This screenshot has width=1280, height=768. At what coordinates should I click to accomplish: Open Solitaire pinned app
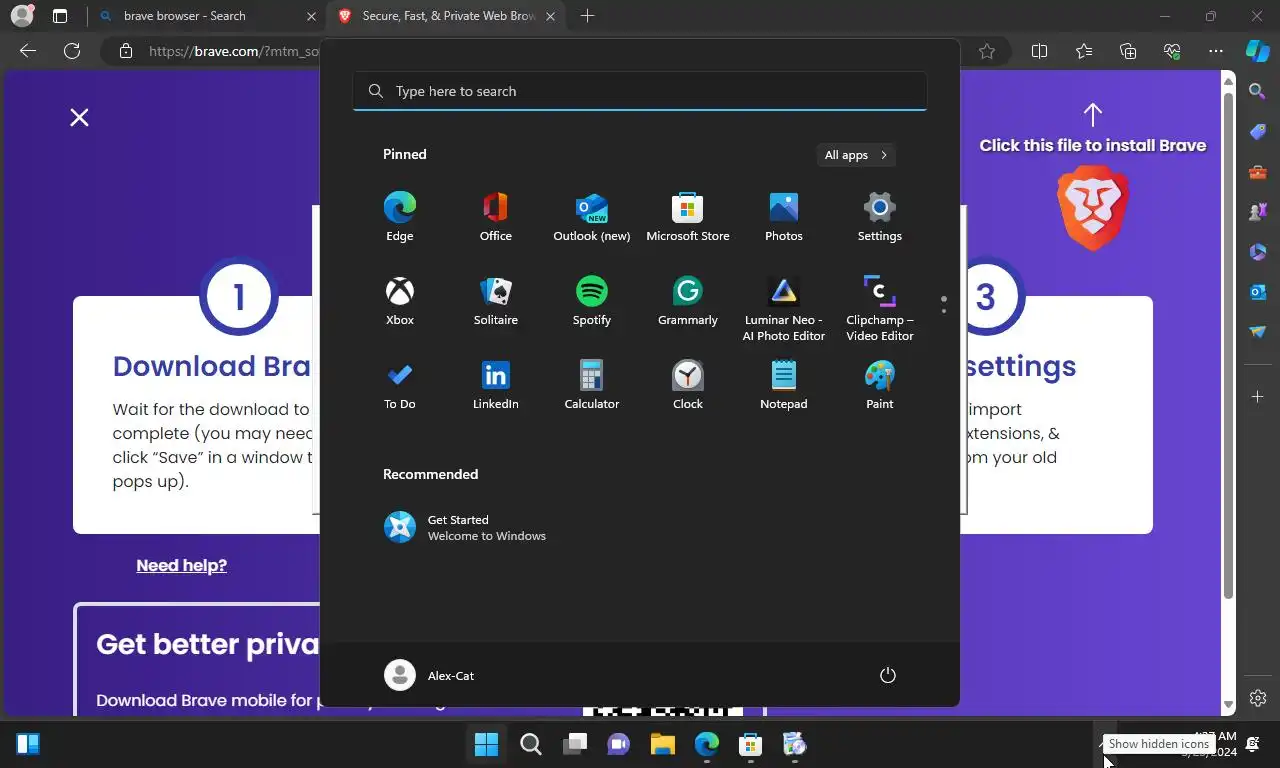pyautogui.click(x=495, y=301)
